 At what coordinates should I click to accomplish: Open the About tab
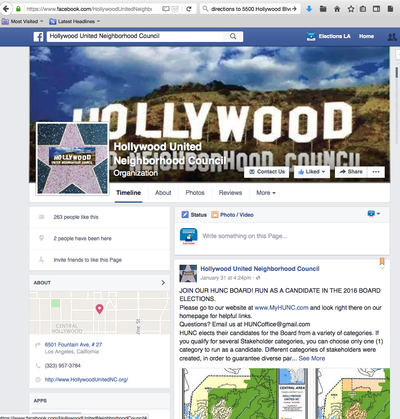[x=163, y=193]
